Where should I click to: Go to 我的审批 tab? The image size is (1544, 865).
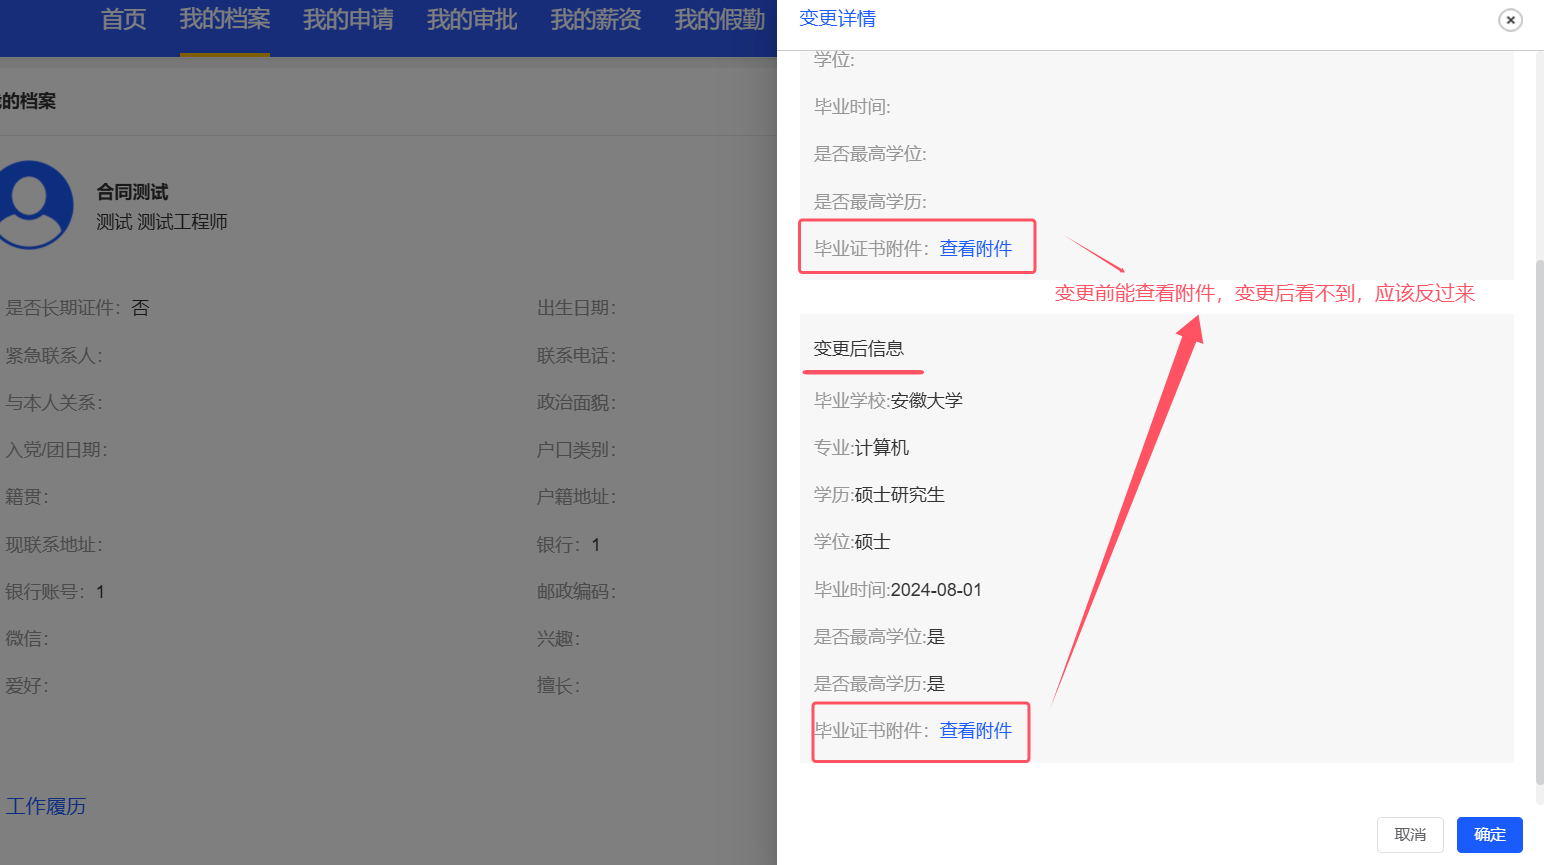(472, 20)
